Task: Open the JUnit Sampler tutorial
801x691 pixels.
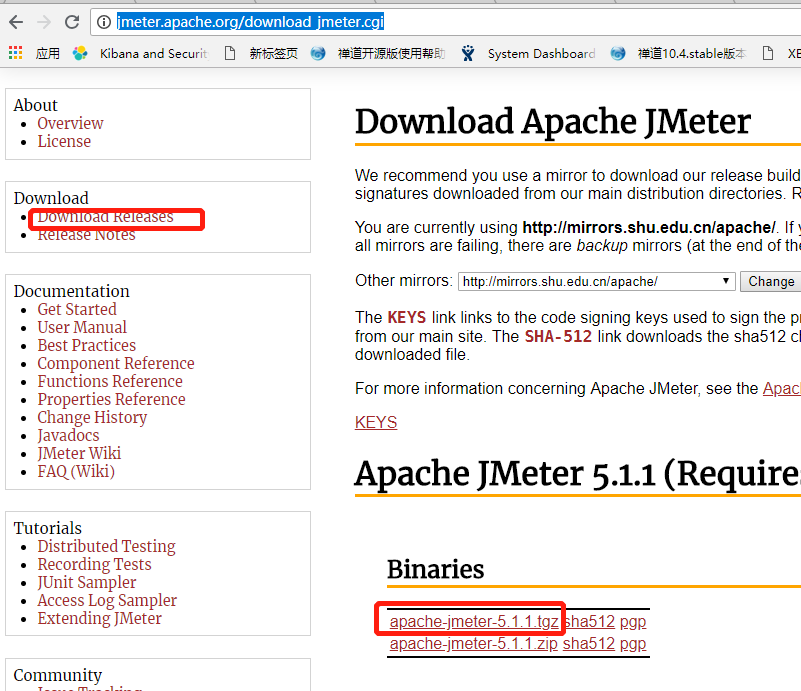Action: [x=87, y=583]
